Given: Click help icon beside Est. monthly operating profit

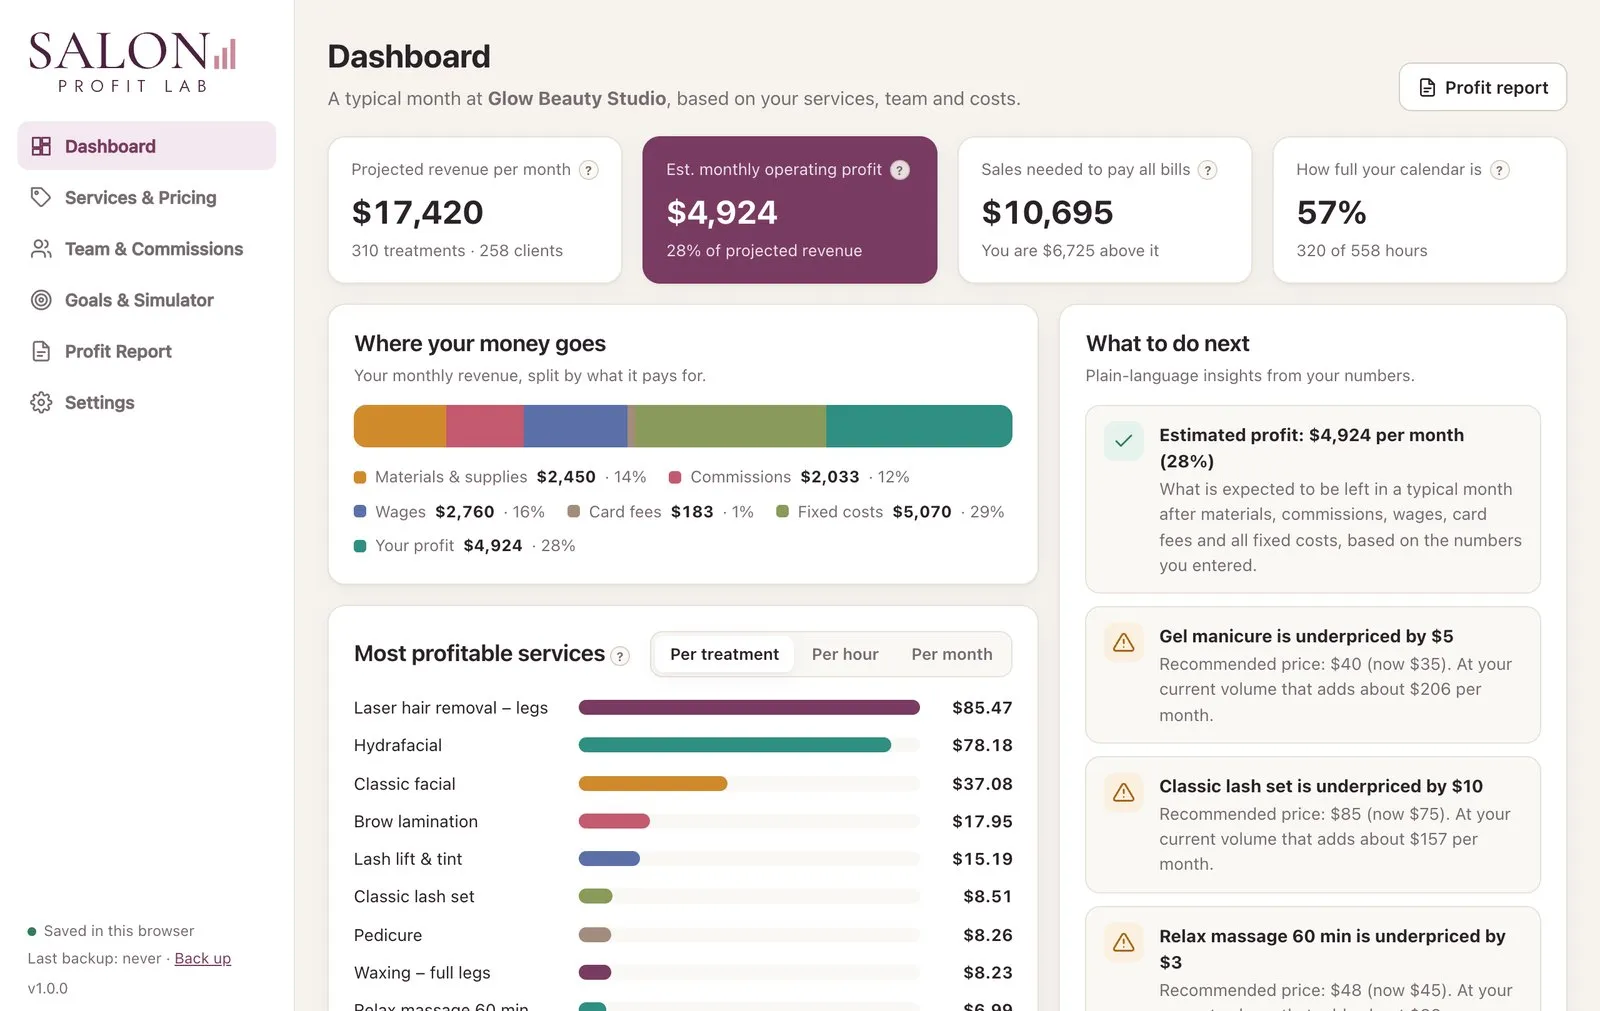Looking at the screenshot, I should [x=900, y=170].
